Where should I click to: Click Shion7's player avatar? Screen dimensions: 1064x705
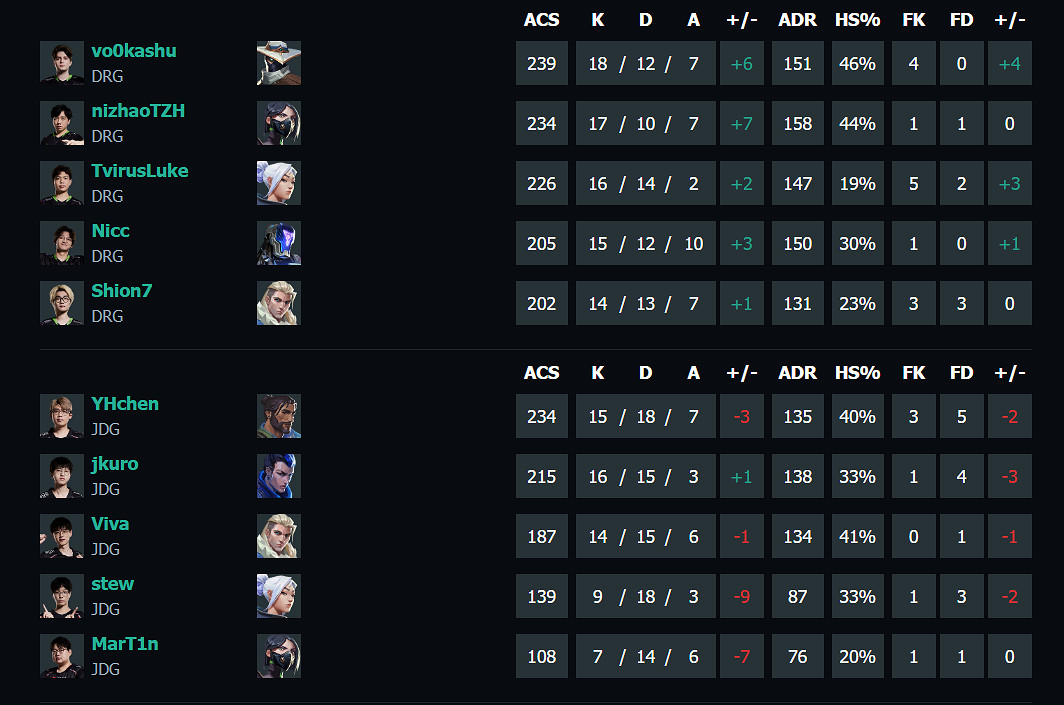tap(62, 303)
